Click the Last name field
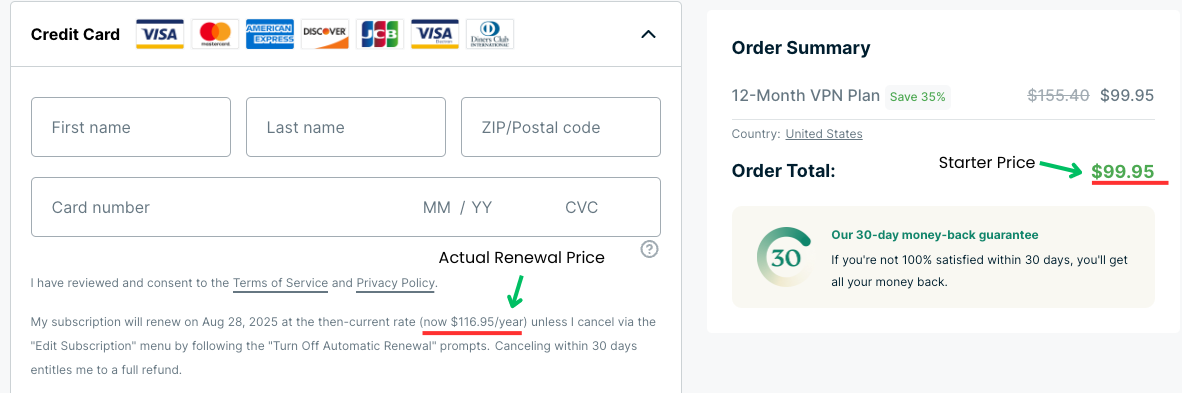The width and height of the screenshot is (1182, 393). tap(346, 127)
